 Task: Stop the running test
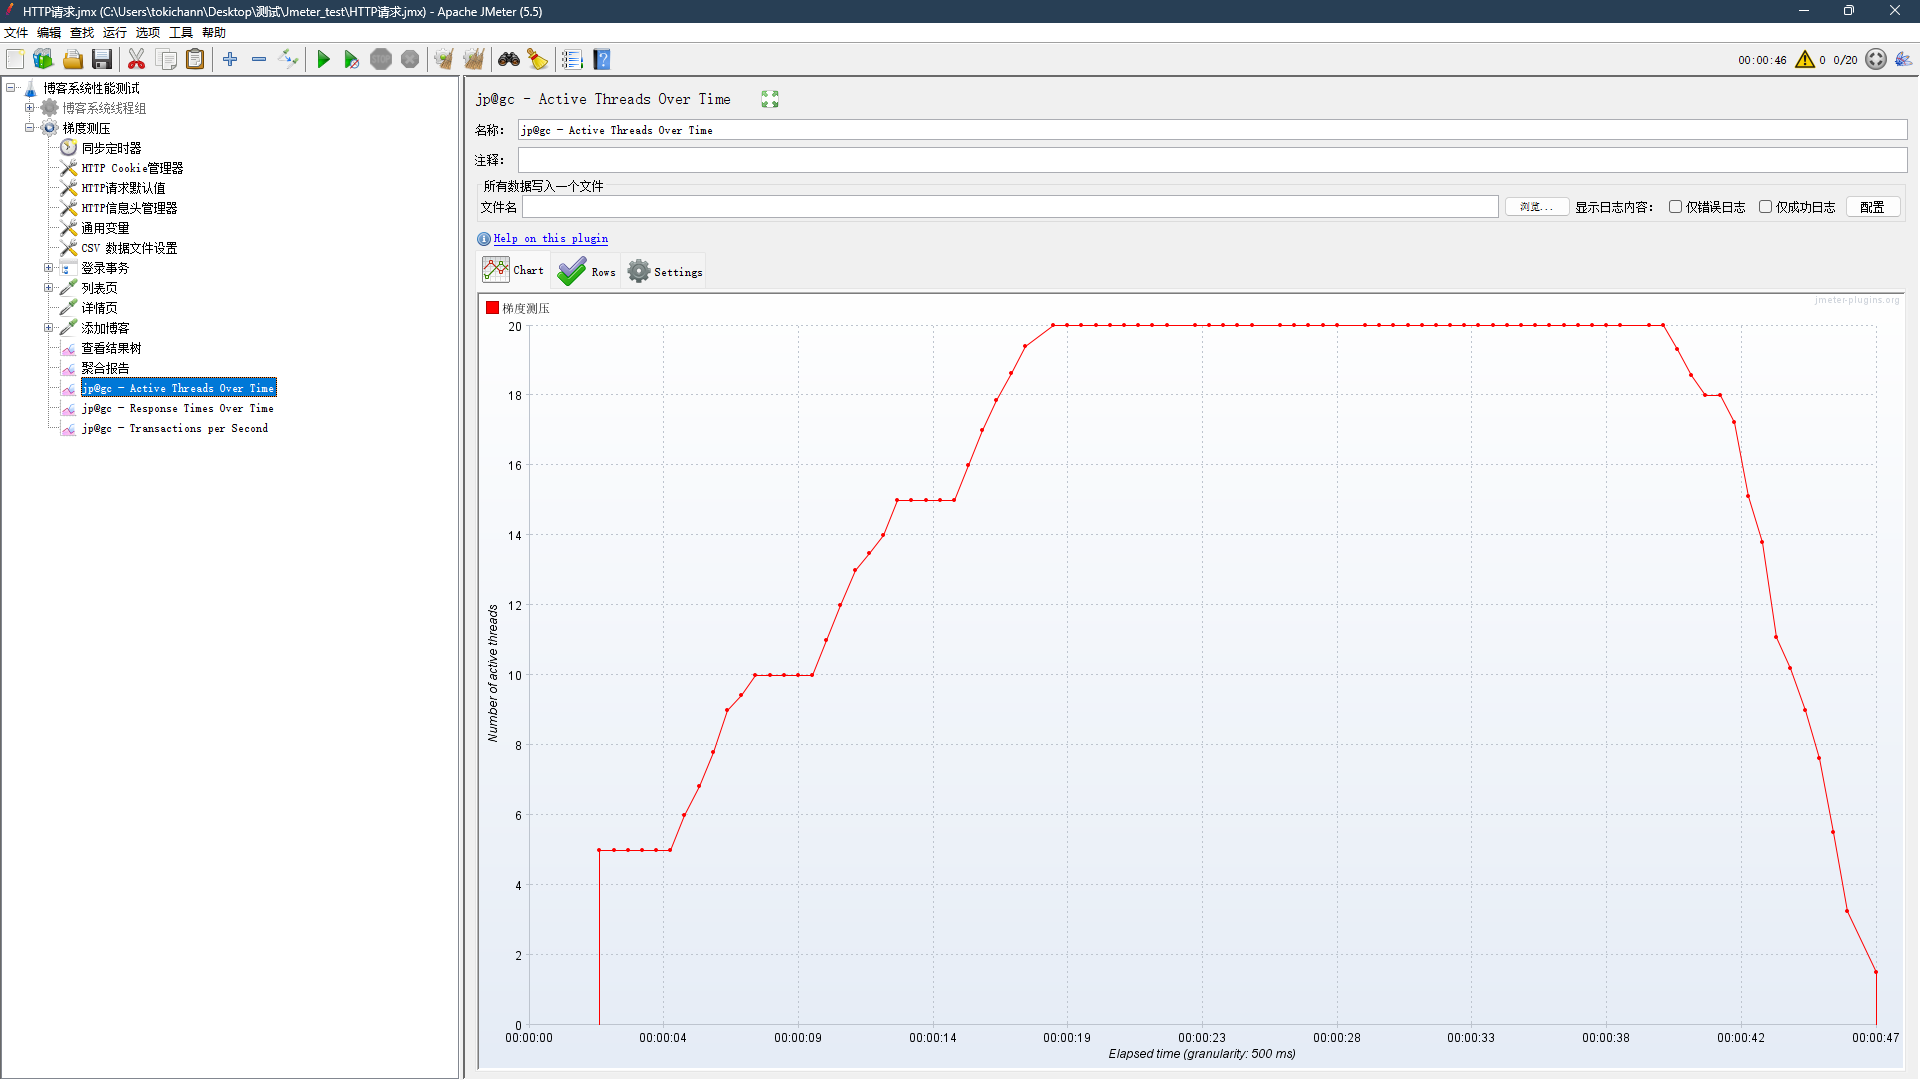381,60
